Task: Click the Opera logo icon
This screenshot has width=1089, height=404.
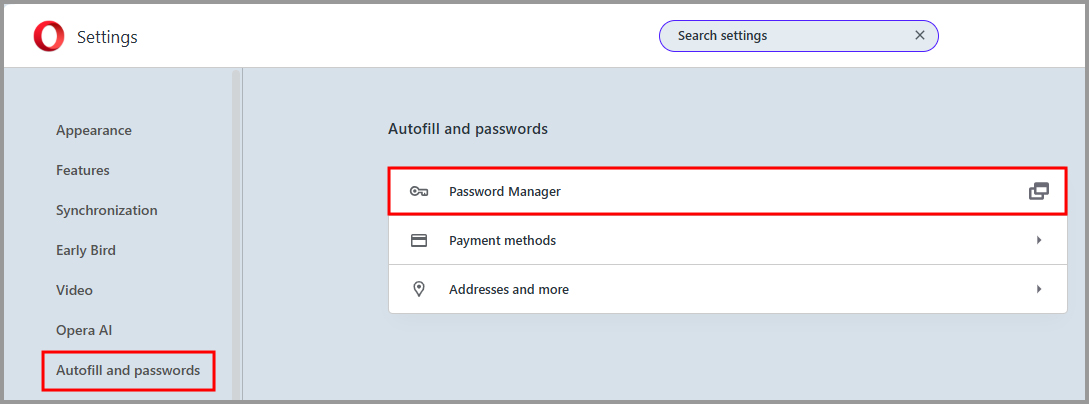Action: pyautogui.click(x=48, y=37)
